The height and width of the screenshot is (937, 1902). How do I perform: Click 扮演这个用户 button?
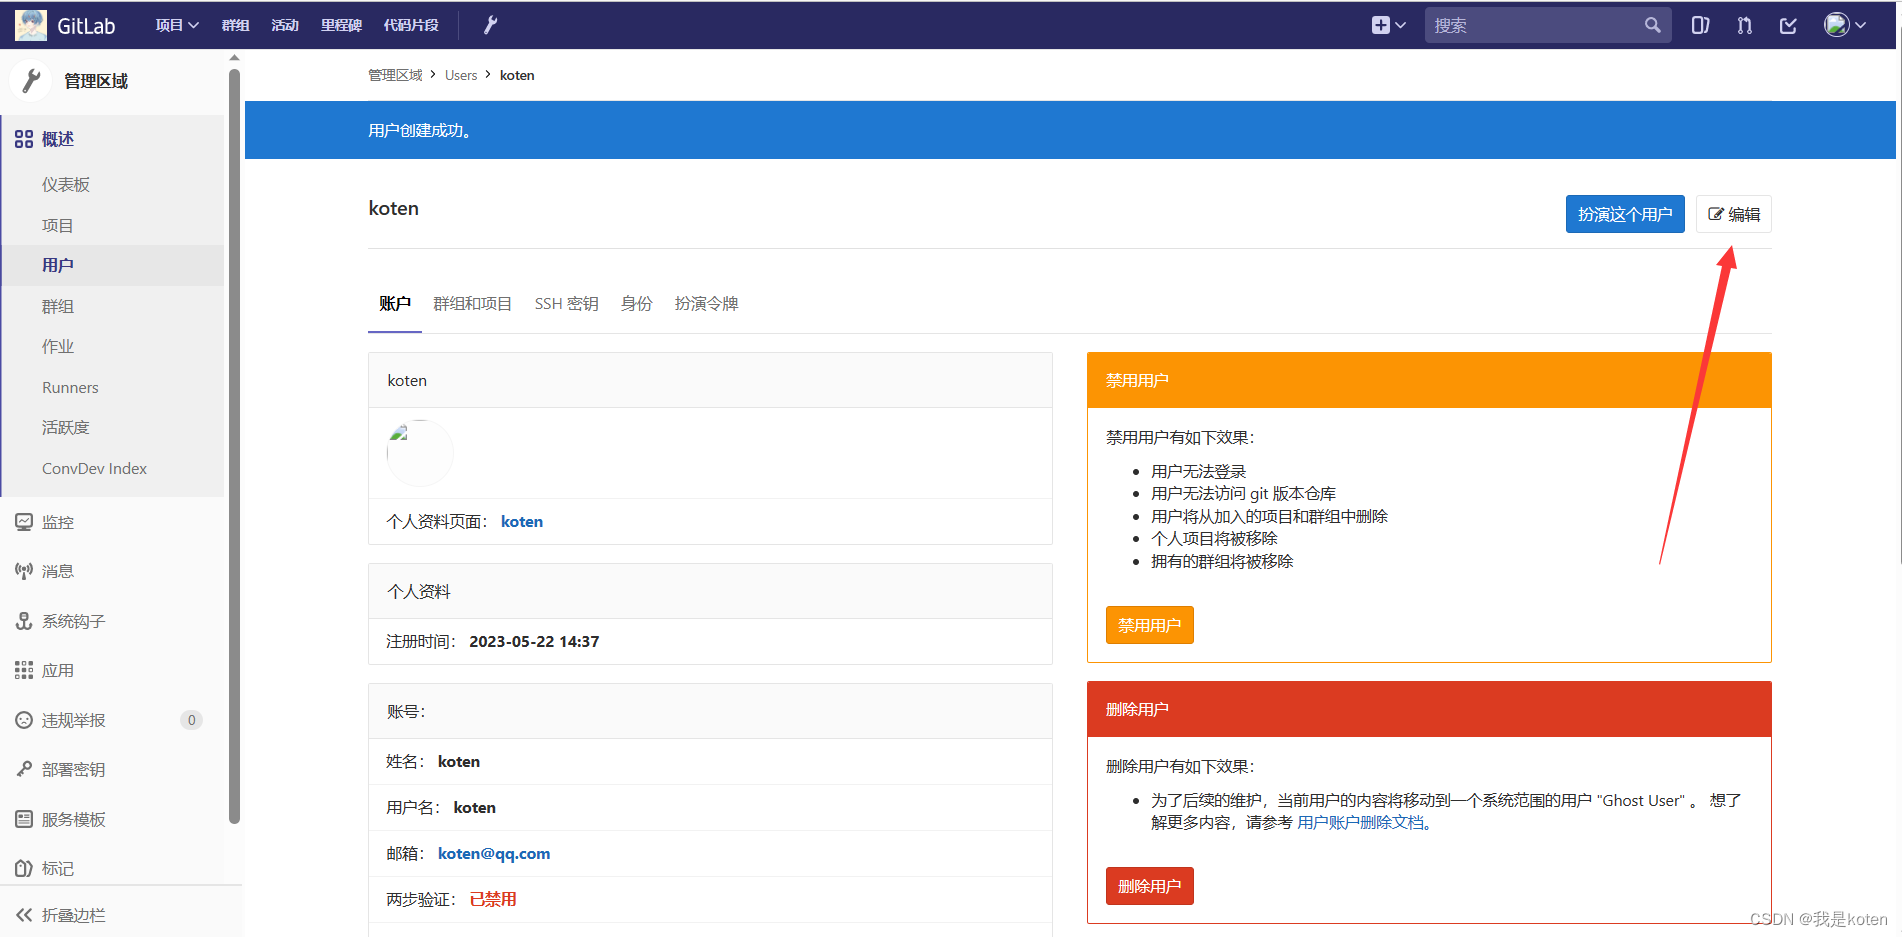[x=1625, y=214]
